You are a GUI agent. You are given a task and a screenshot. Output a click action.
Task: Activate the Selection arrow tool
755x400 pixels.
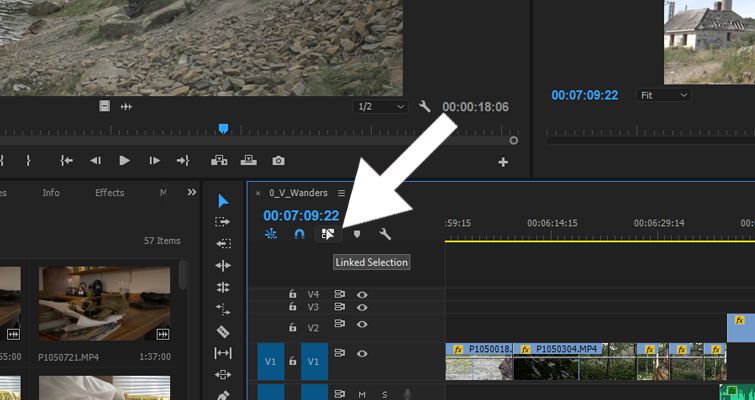pos(223,200)
